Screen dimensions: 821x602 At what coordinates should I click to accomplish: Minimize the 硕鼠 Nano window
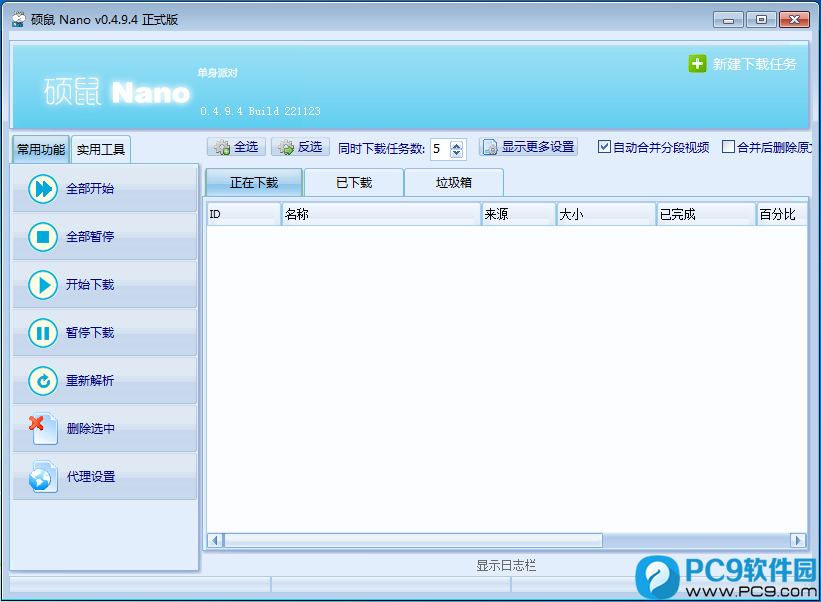(x=728, y=20)
